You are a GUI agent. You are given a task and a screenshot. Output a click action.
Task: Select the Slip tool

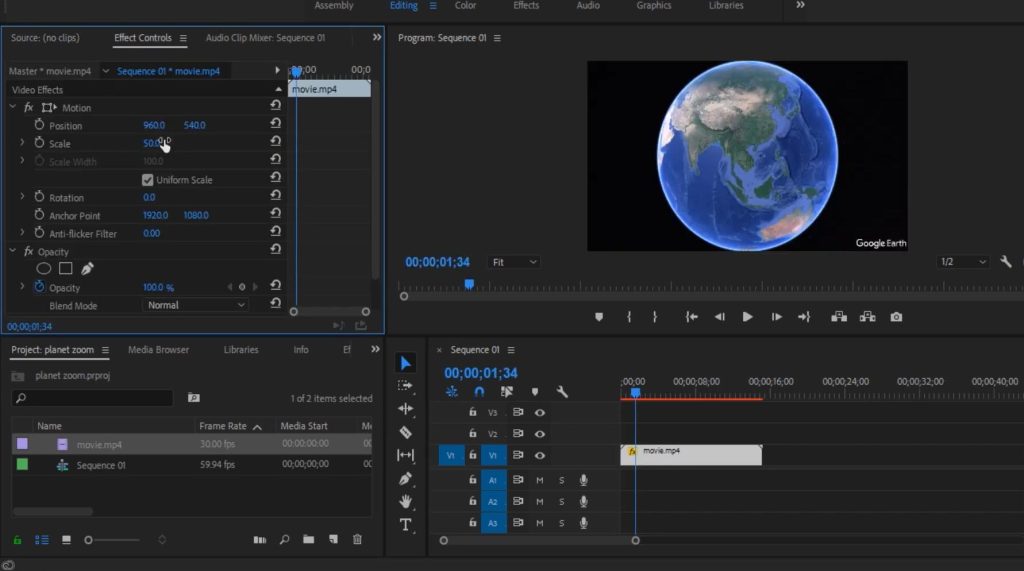(405, 455)
